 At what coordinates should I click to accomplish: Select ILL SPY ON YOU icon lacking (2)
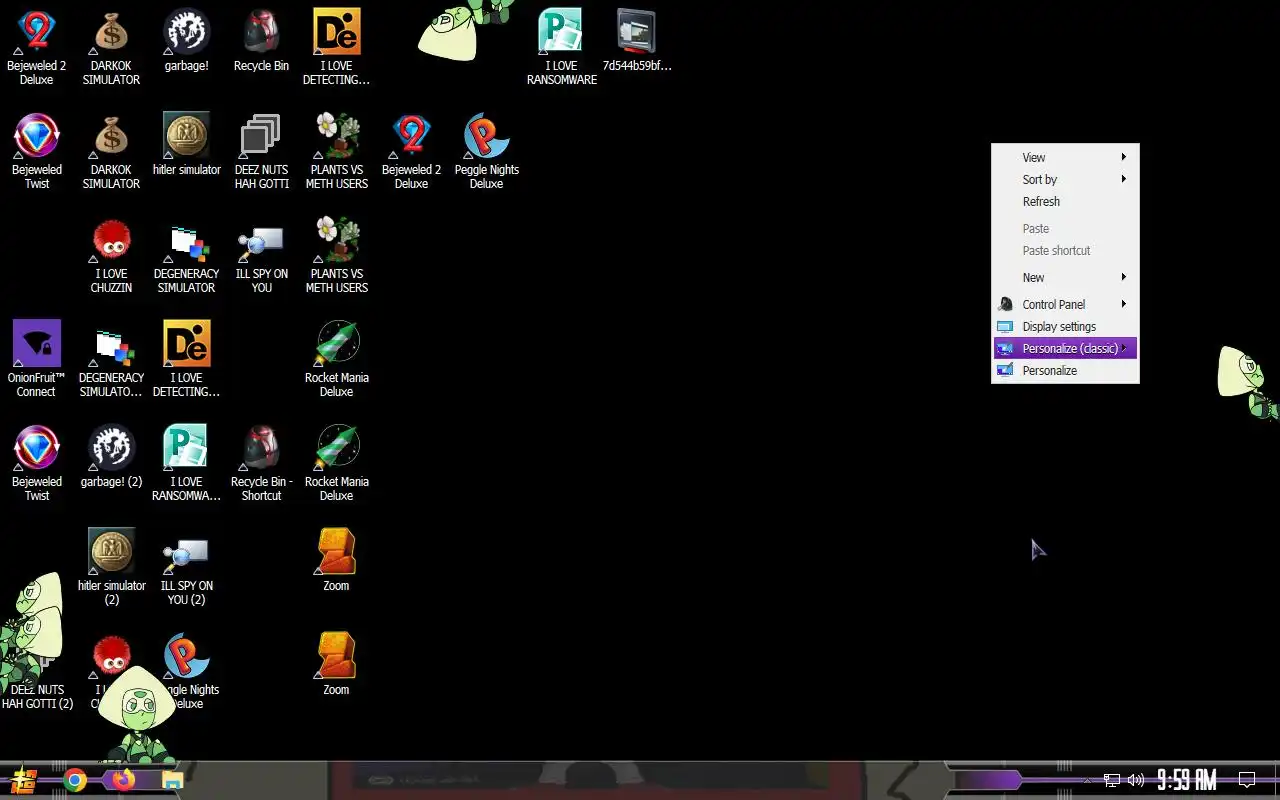pyautogui.click(x=261, y=254)
